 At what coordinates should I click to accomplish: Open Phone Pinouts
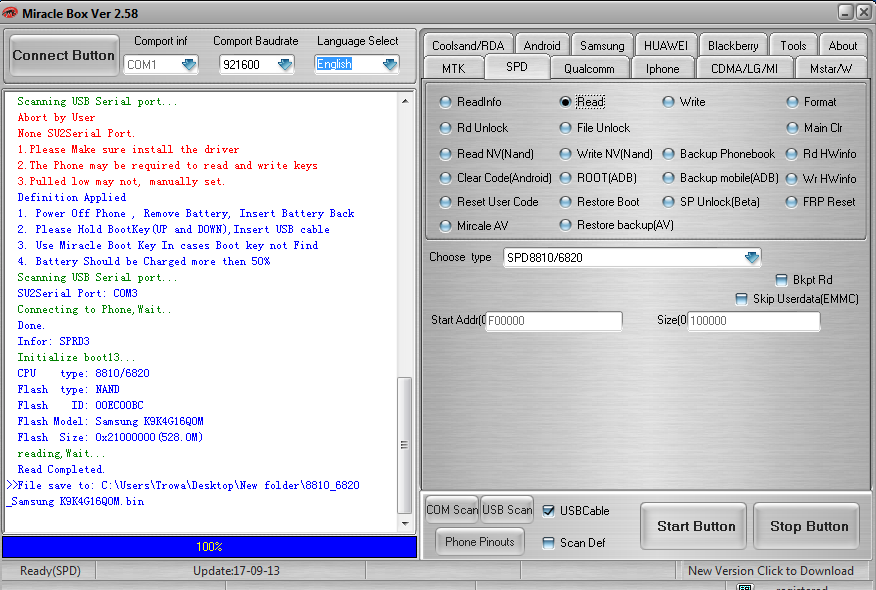point(479,541)
